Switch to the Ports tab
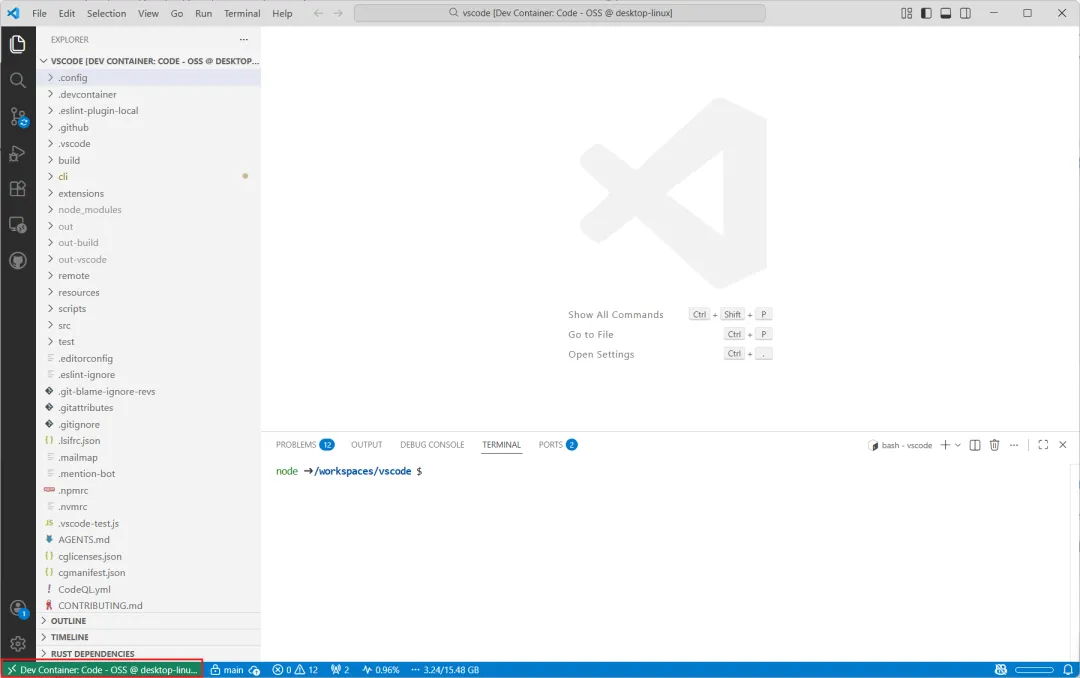The width and height of the screenshot is (1080, 678). [558, 445]
